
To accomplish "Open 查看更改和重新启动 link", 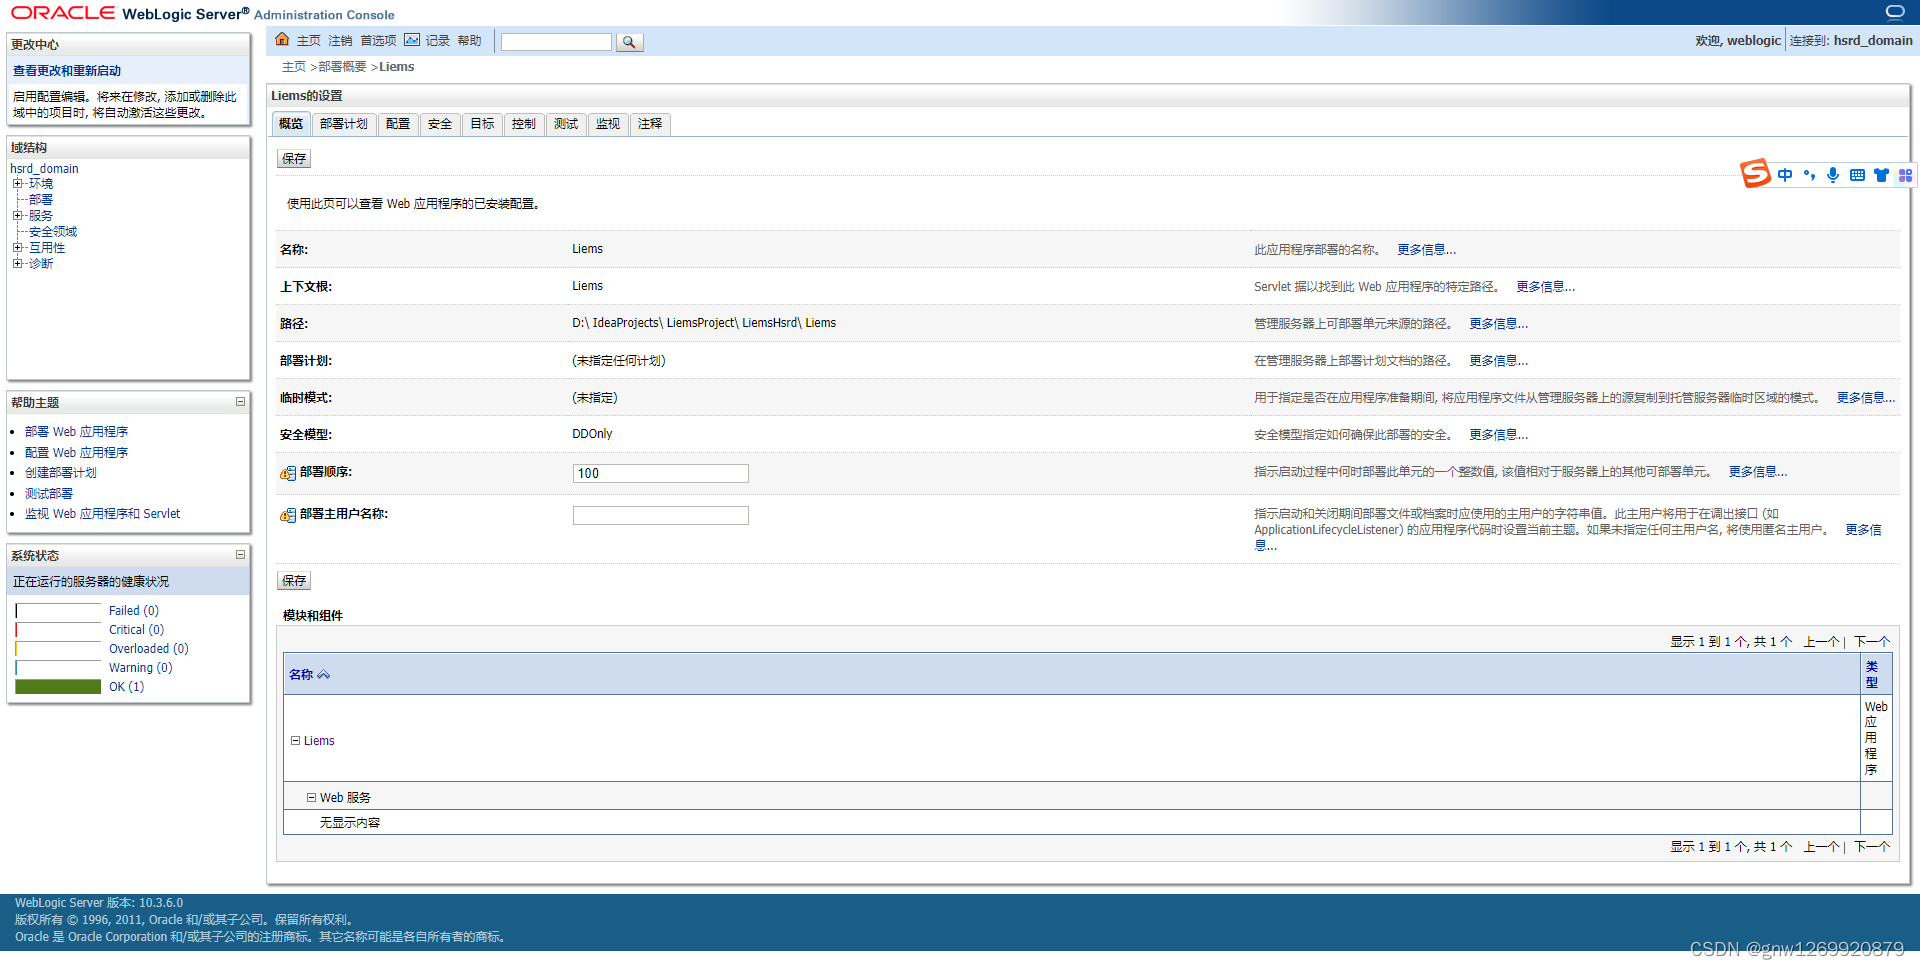I will (67, 71).
